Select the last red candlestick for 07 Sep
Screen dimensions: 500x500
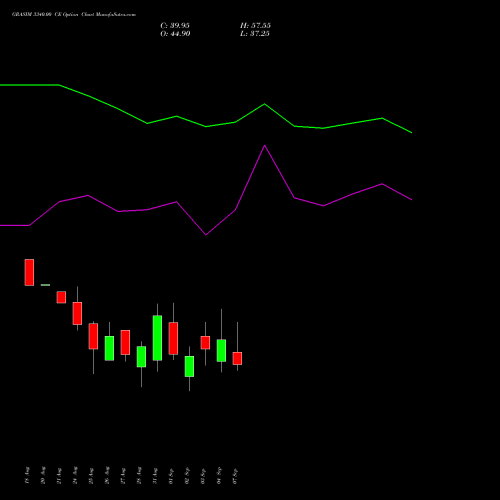point(237,358)
